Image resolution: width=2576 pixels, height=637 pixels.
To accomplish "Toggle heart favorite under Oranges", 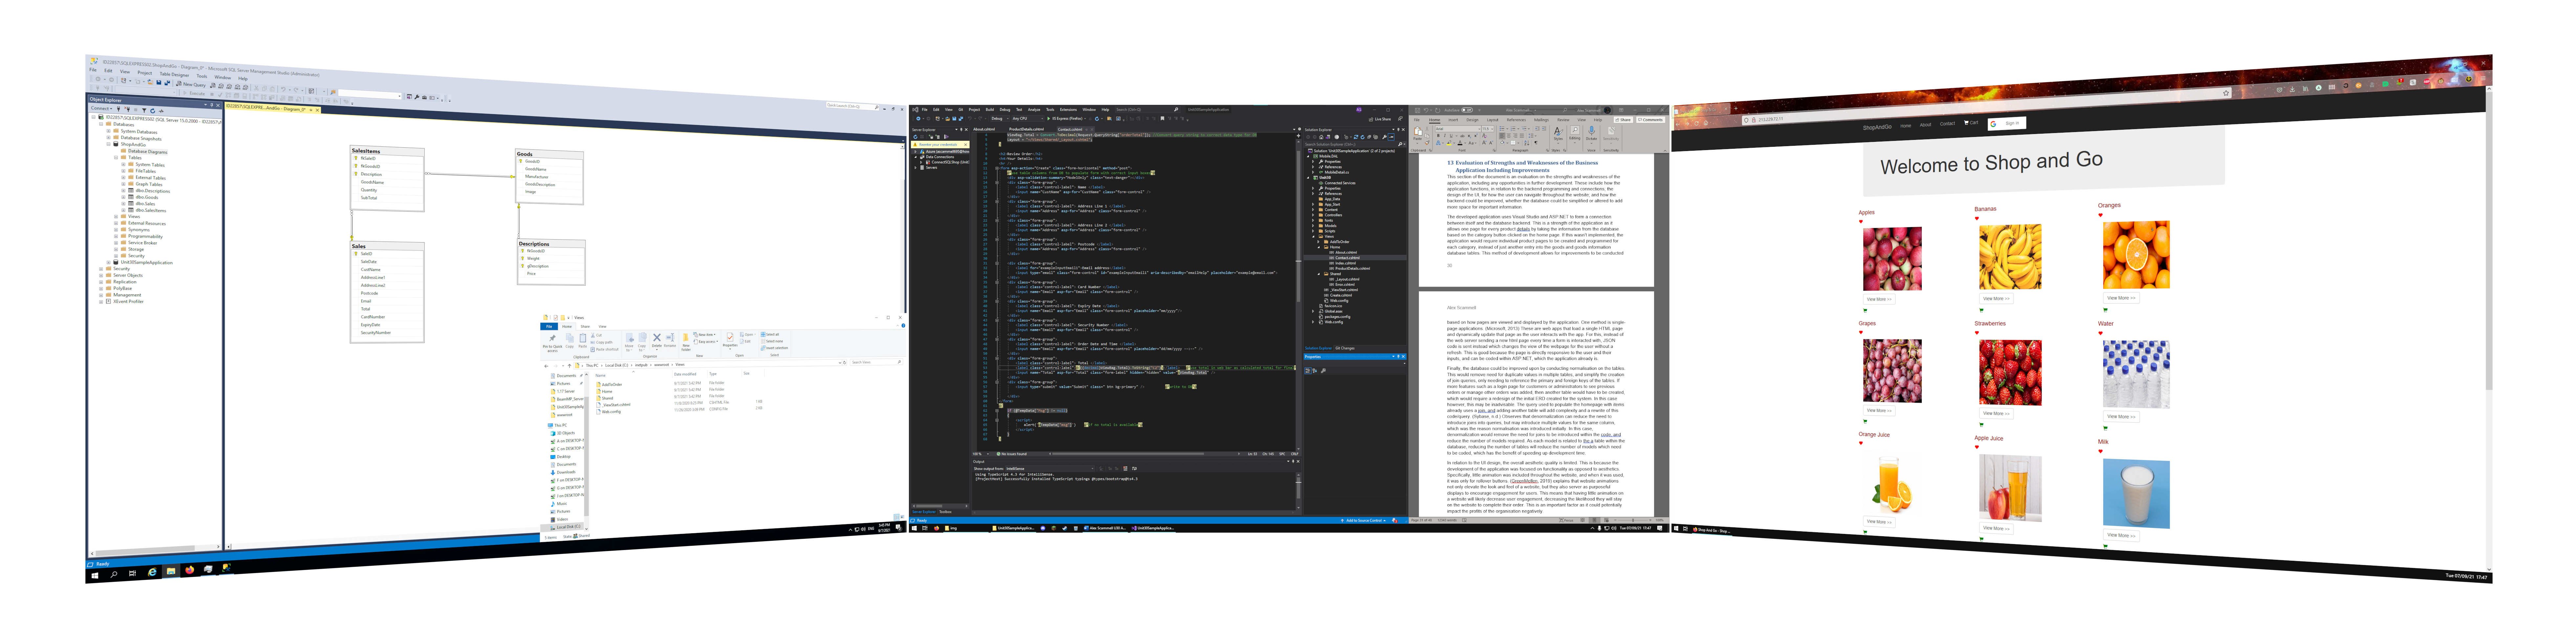I will click(x=2101, y=215).
